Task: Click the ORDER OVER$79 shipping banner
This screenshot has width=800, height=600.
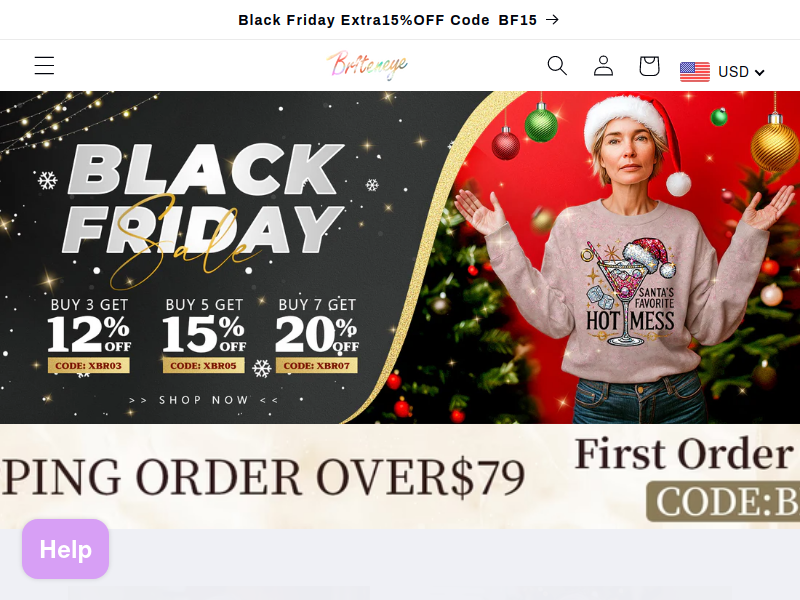Action: coord(263,477)
